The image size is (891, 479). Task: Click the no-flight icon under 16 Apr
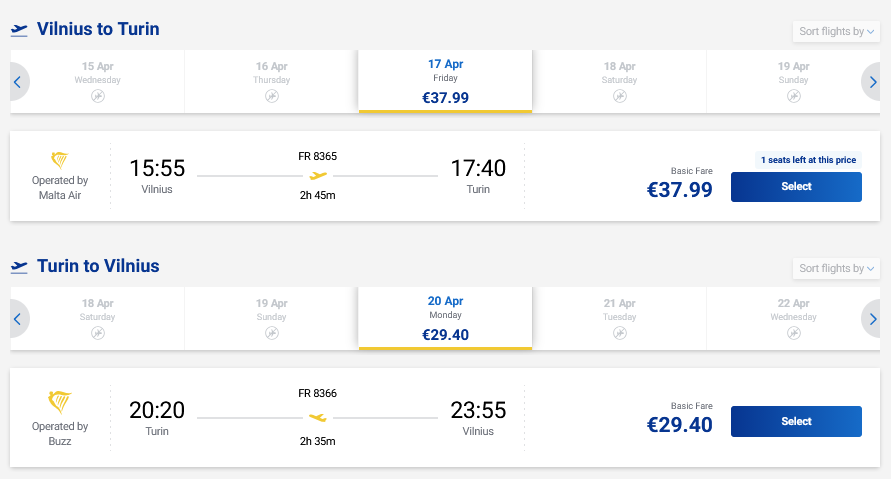click(271, 96)
